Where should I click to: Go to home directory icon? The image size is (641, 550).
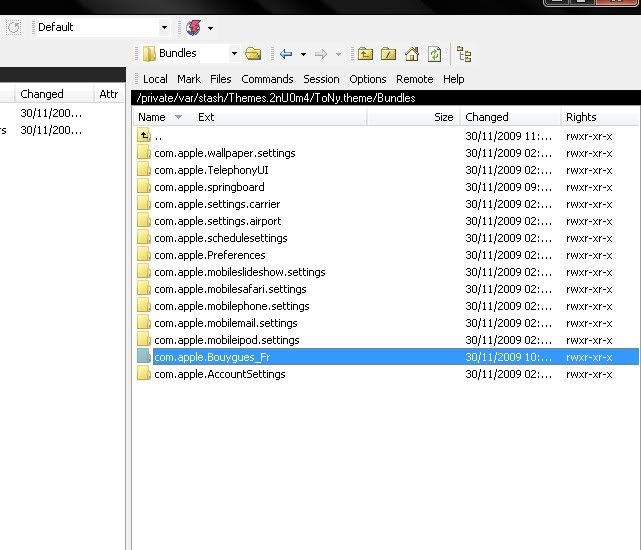(x=412, y=54)
